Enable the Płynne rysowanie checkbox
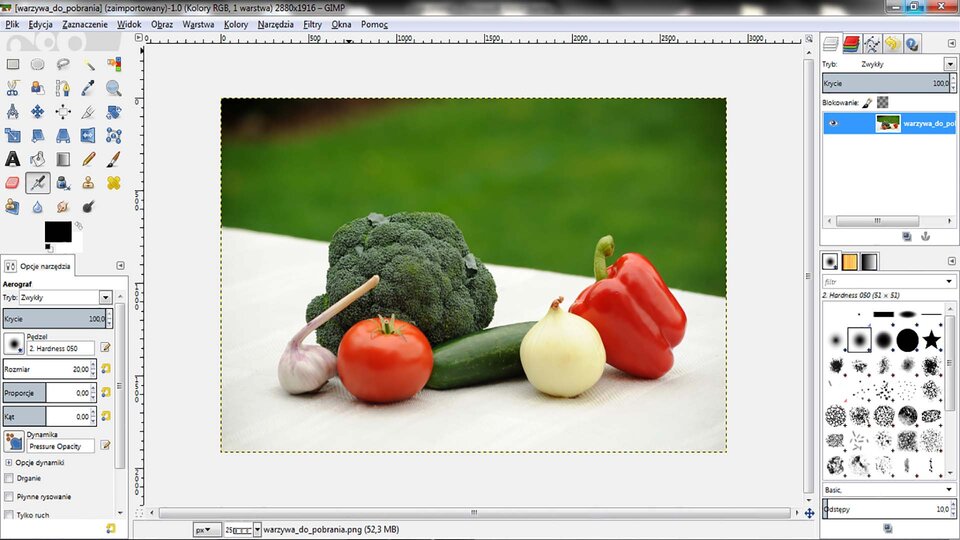960x540 pixels. [x=9, y=497]
